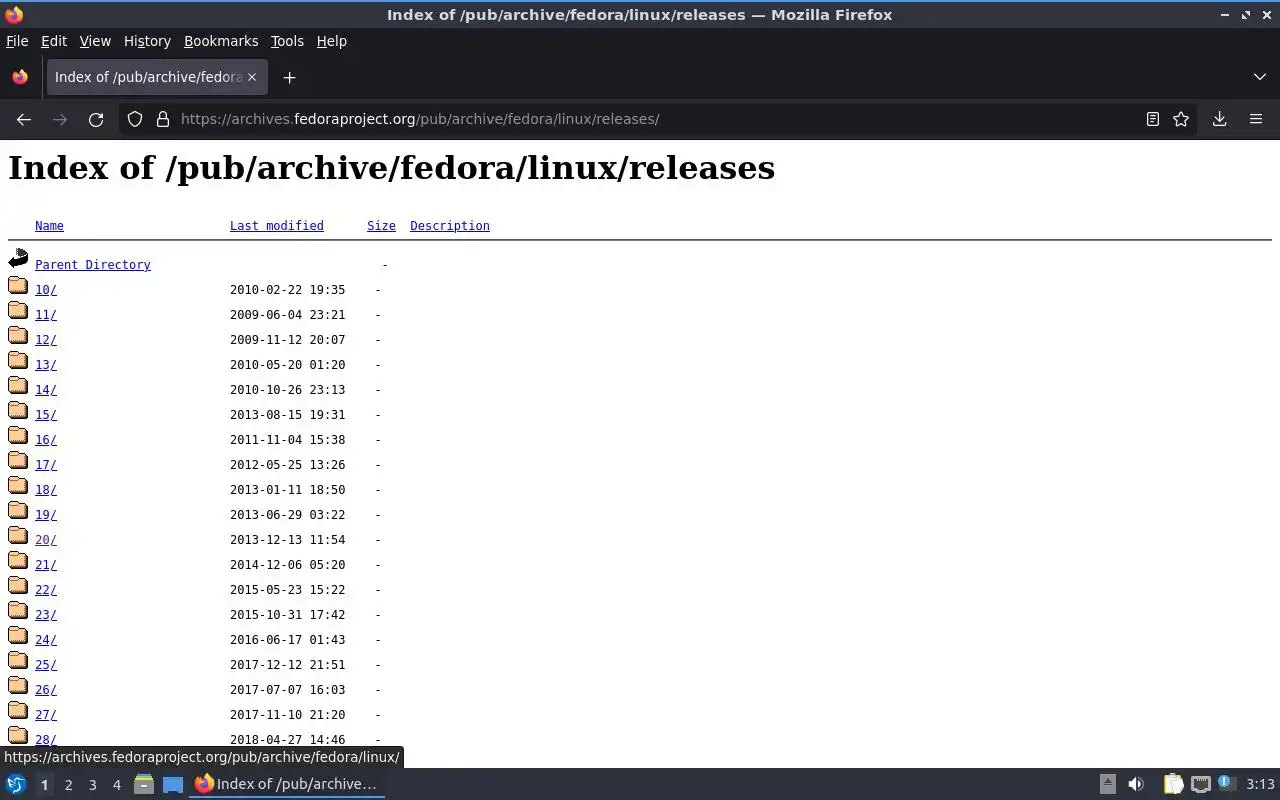Viewport: 1280px width, 800px height.
Task: Open the 15/ directory link
Action: (46, 415)
